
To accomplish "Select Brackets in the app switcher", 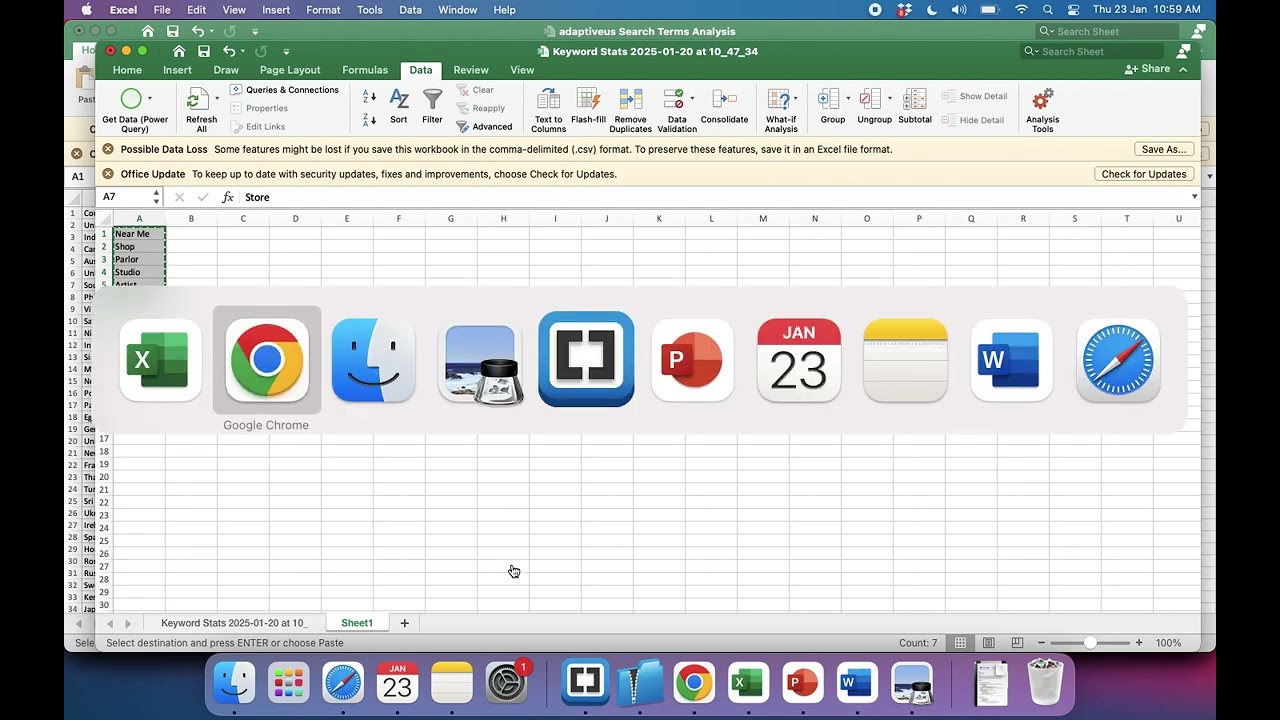I will [586, 359].
